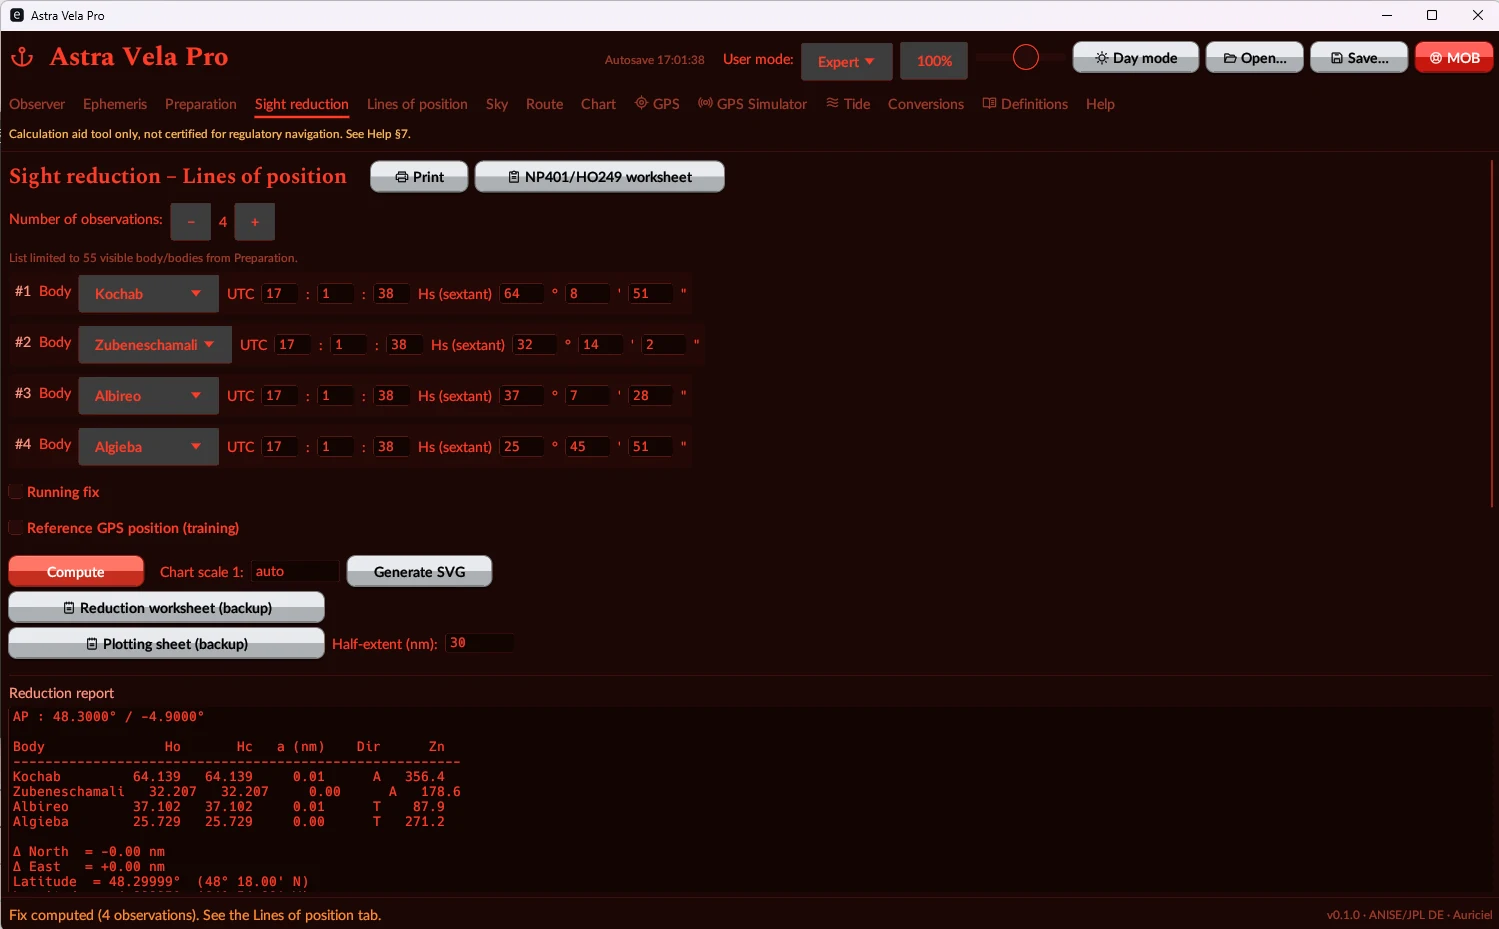Click Kochab's Hs degrees field showing 64

tap(521, 294)
